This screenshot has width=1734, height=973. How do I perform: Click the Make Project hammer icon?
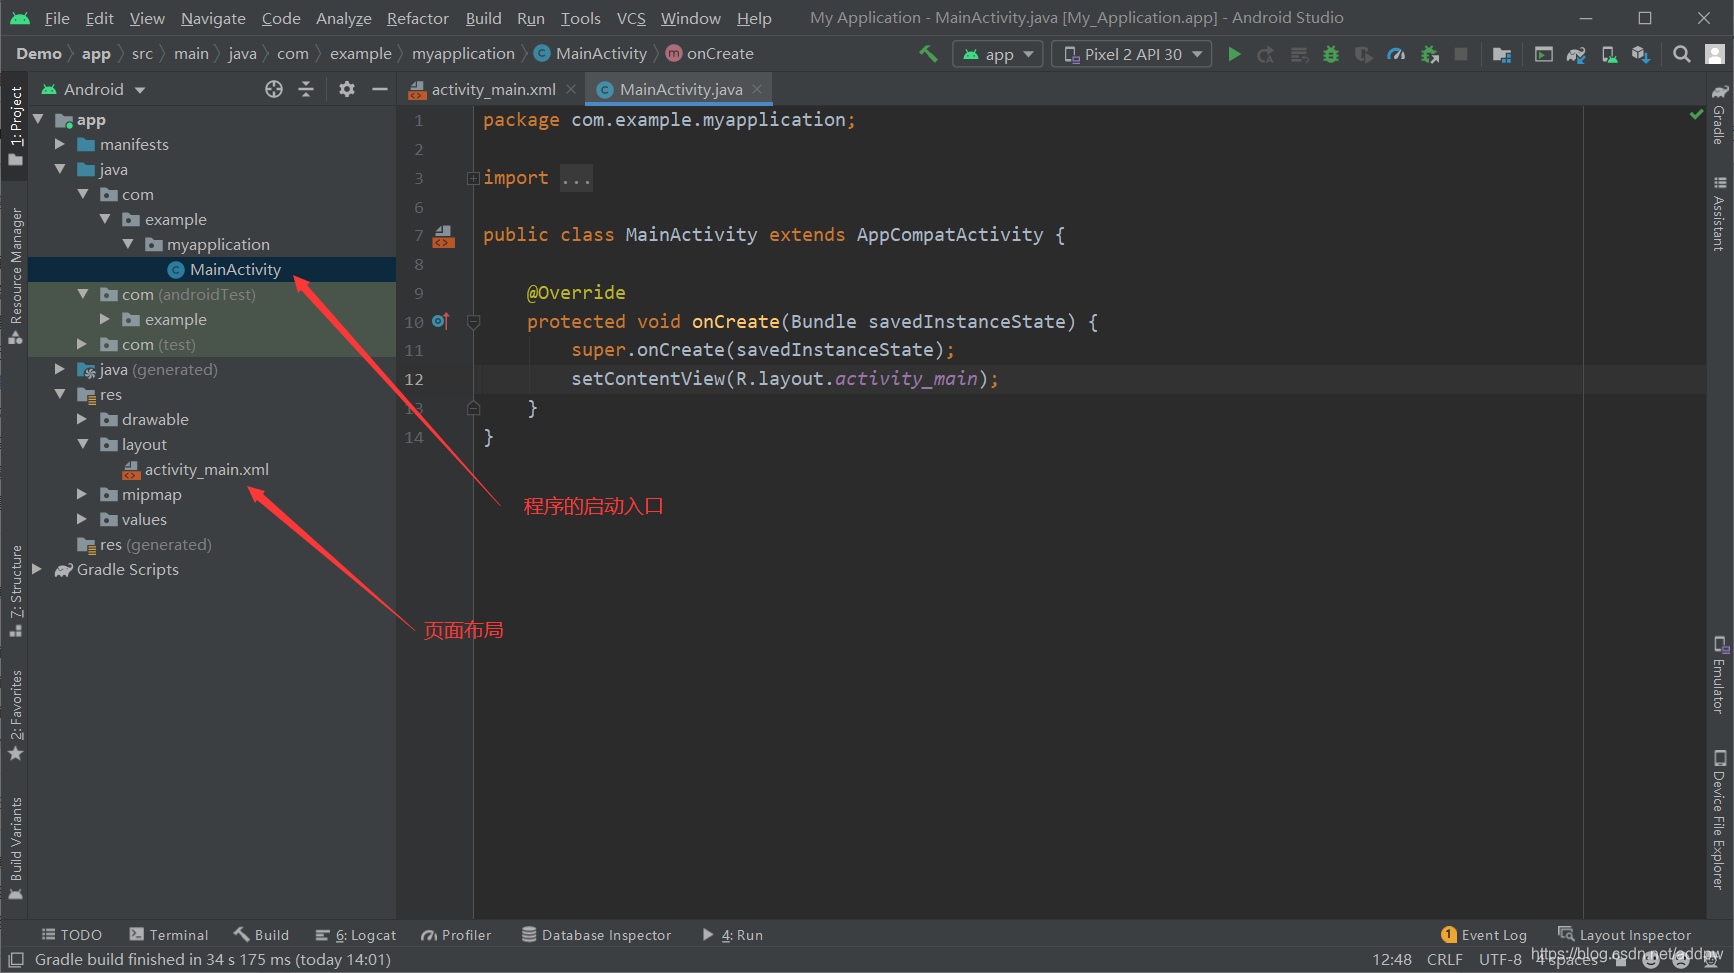coord(928,54)
